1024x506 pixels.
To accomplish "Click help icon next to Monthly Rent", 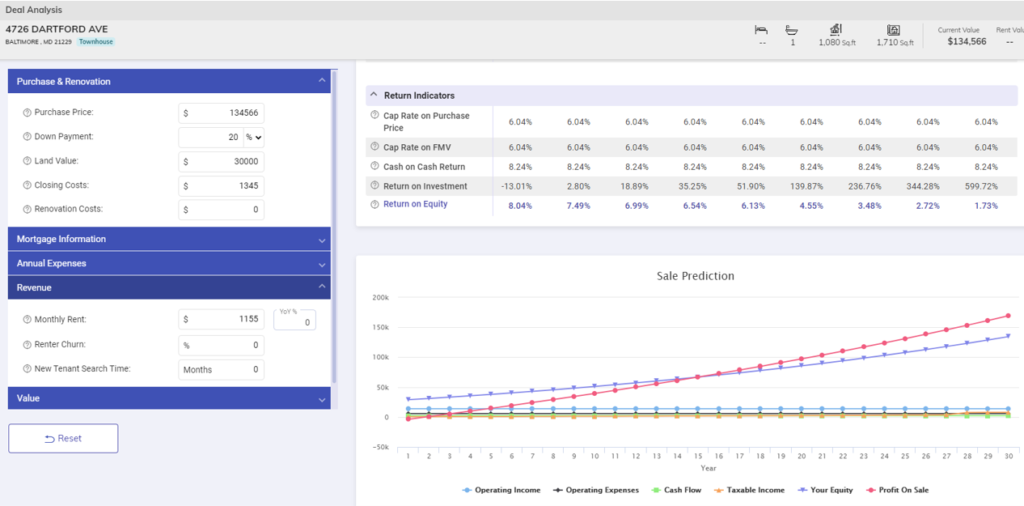I will pyautogui.click(x=27, y=320).
